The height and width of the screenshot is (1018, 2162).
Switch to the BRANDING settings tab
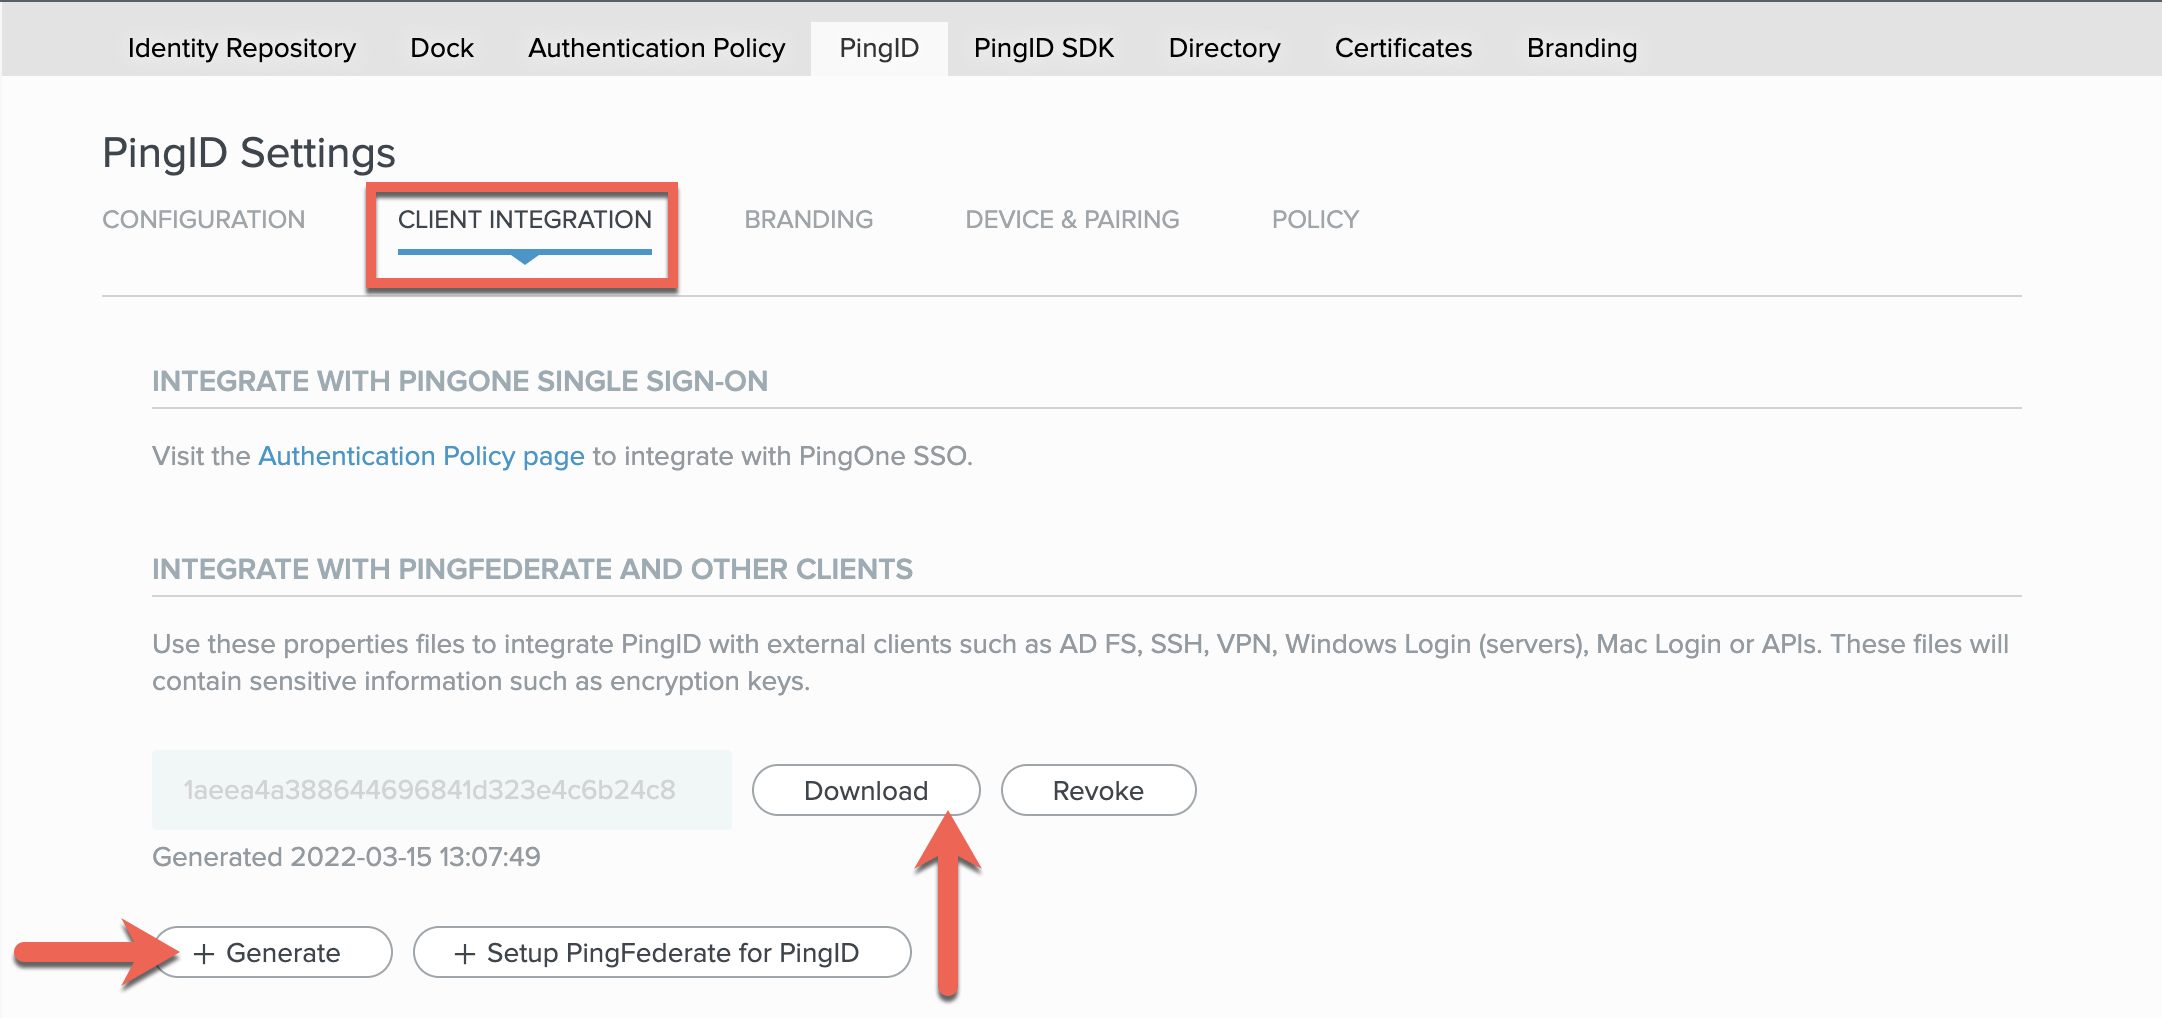coord(808,219)
